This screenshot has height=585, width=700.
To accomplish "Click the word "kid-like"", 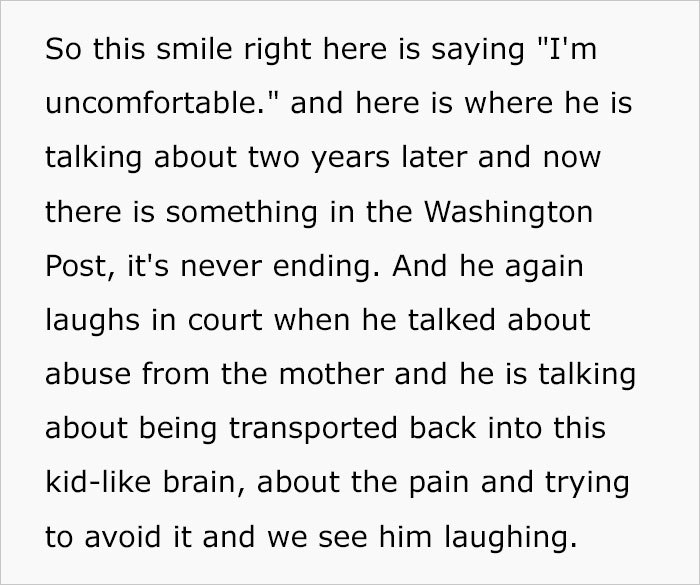I will point(93,482).
